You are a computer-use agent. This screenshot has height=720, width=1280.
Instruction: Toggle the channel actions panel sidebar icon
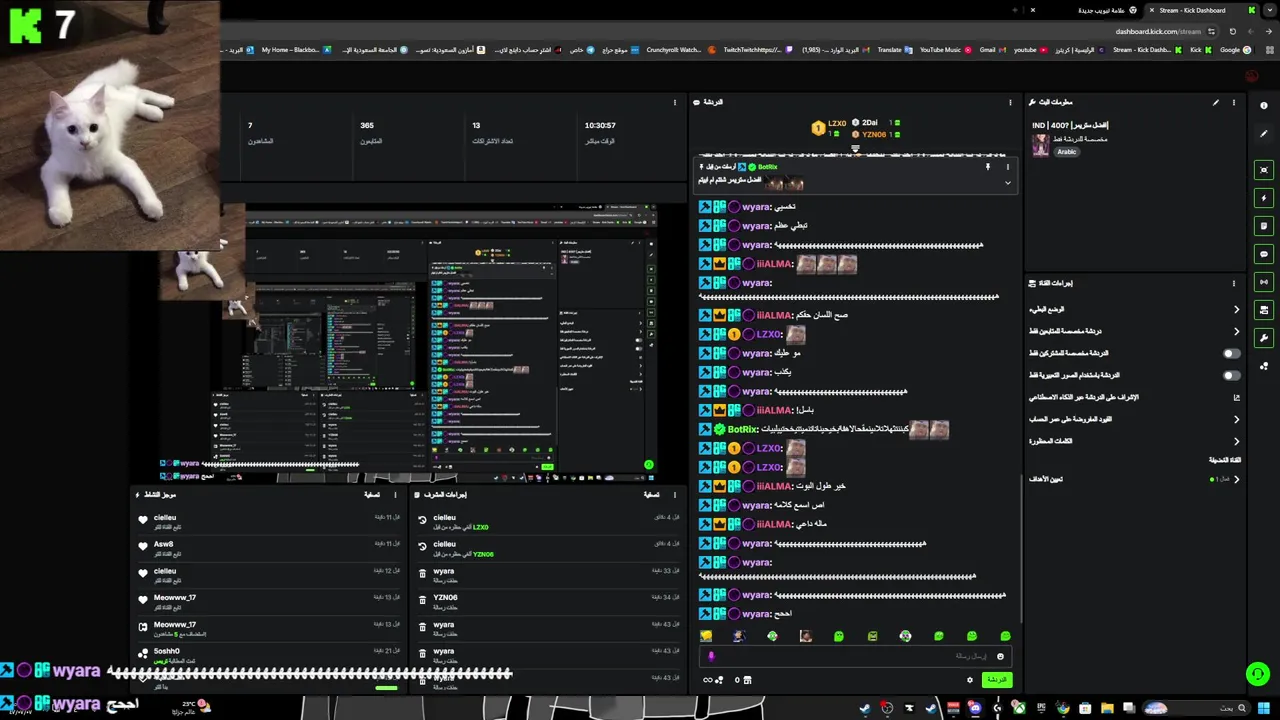[1264, 310]
